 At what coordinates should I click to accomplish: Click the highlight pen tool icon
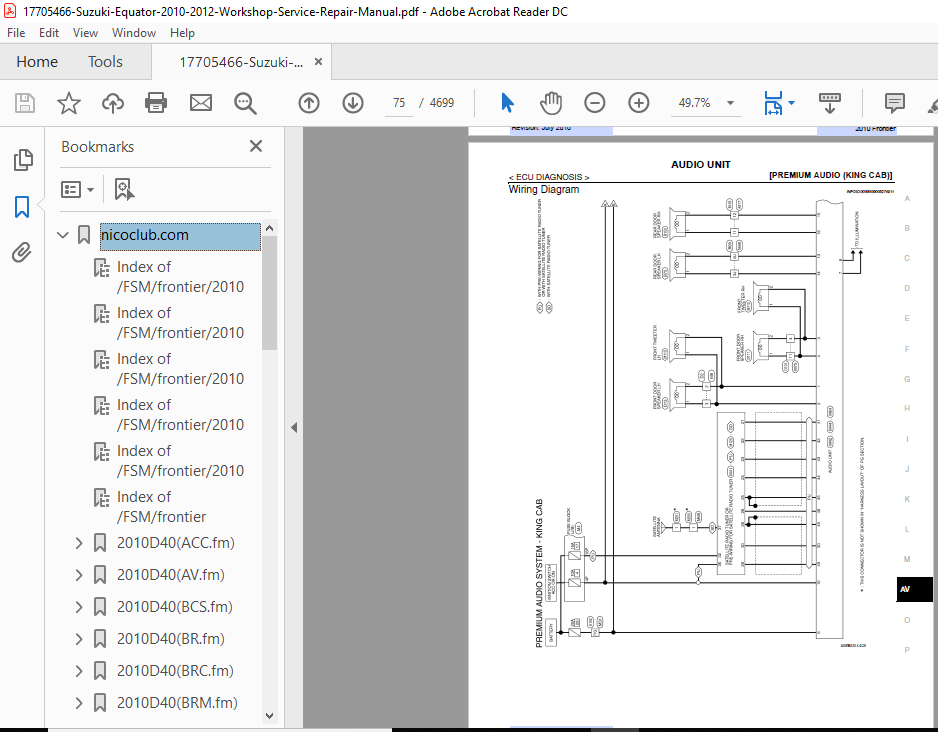[932, 105]
